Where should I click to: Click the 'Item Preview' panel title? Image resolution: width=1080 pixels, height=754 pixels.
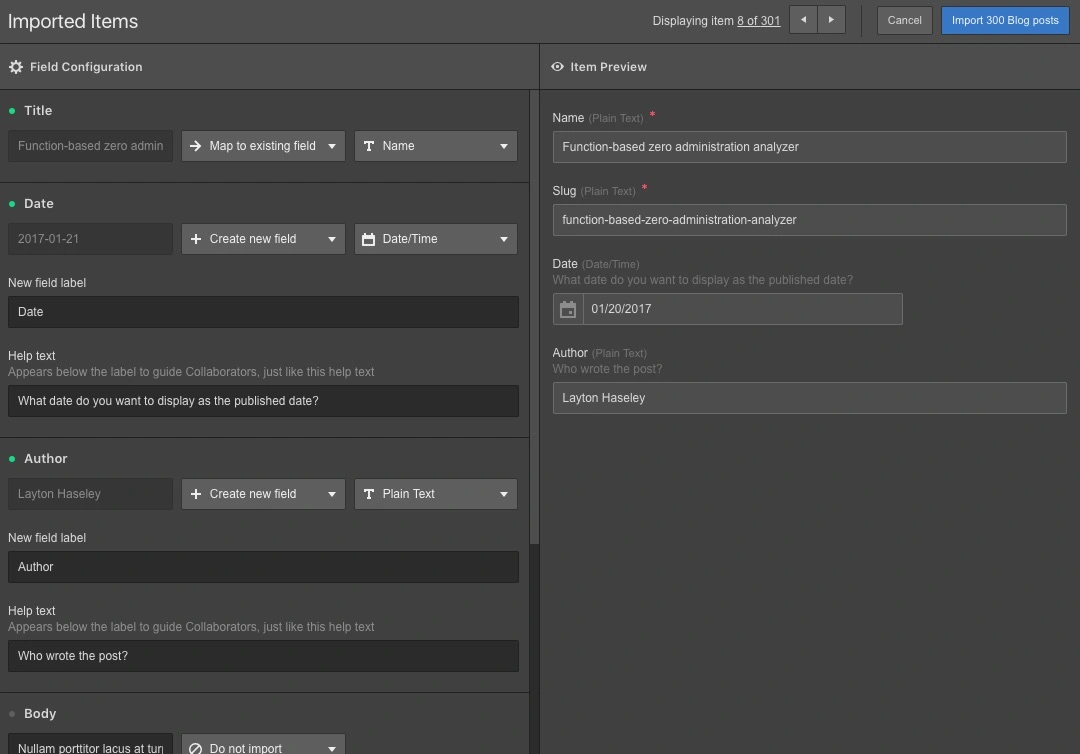point(608,67)
